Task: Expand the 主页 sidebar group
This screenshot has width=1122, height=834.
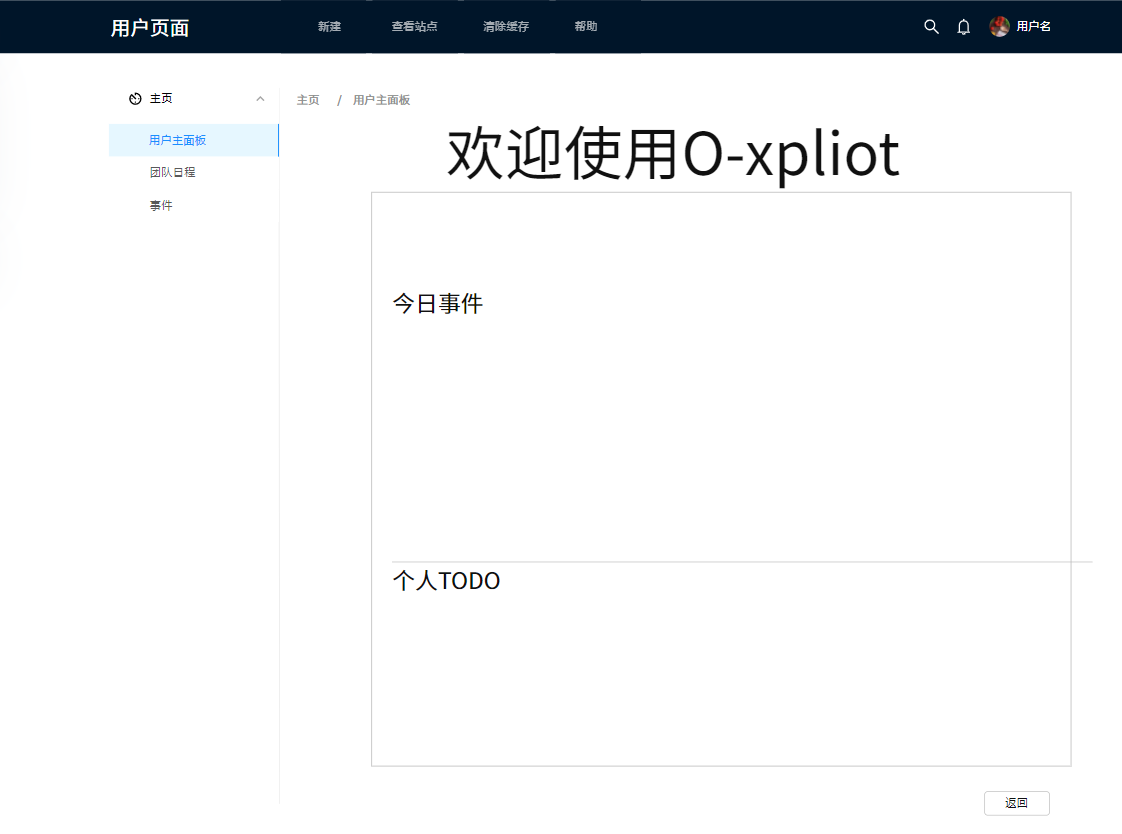Action: (160, 98)
